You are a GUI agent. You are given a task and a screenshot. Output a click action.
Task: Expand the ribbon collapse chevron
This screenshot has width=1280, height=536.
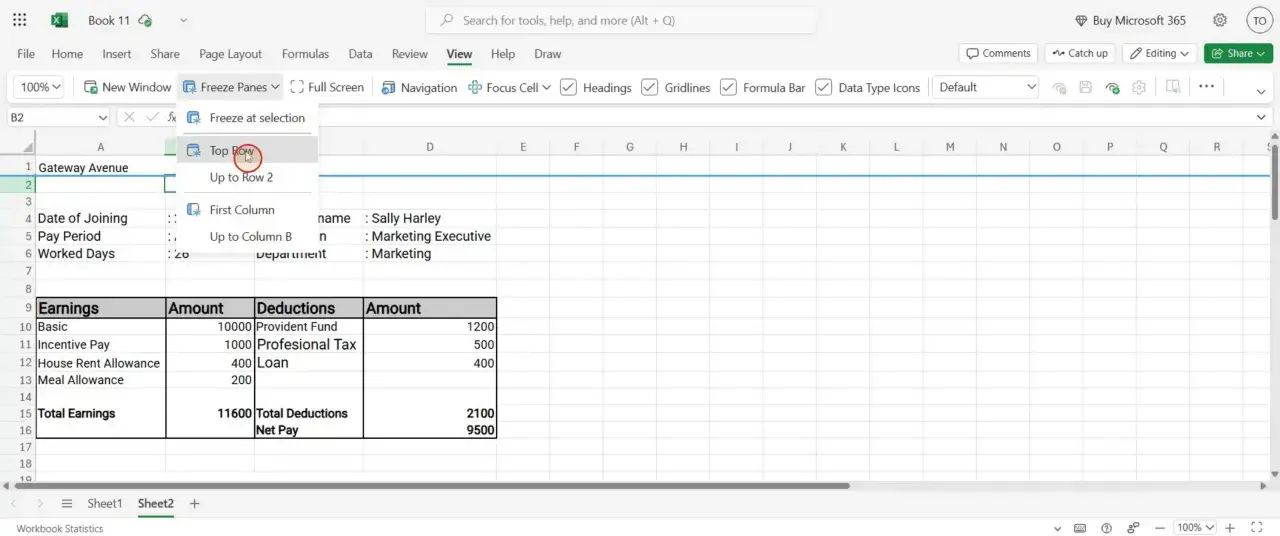click(1260, 91)
